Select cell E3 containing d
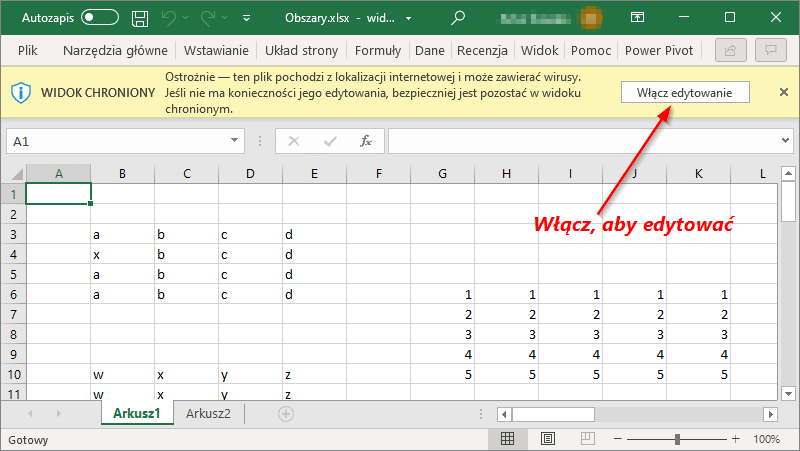 [314, 235]
